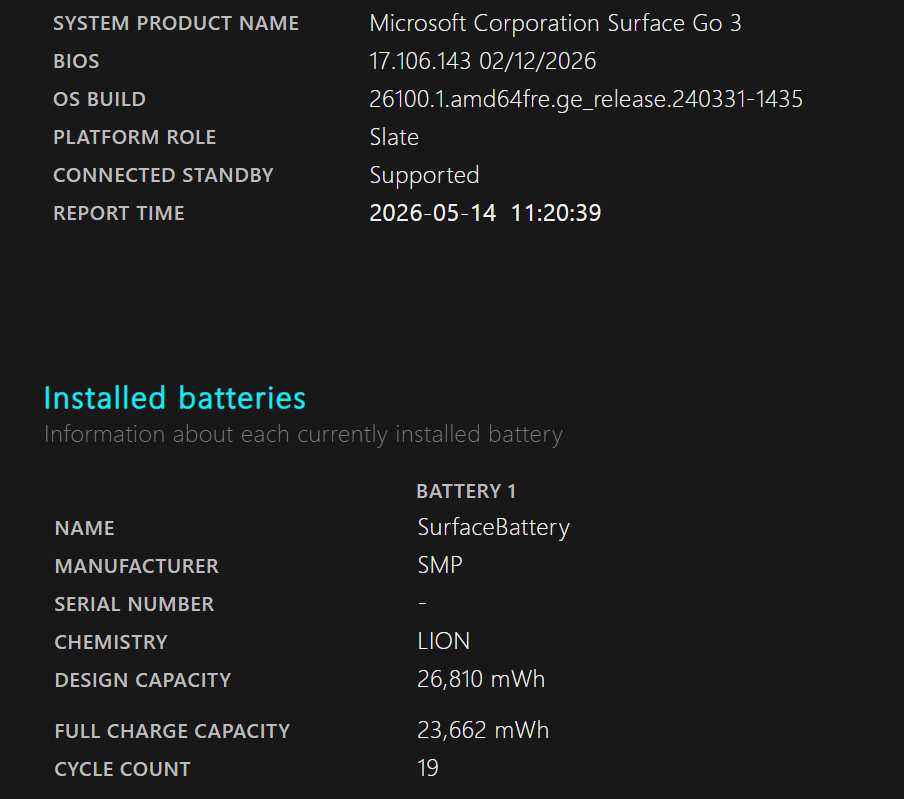Select the 'SYSTEM PRODUCT NAME' label
This screenshot has width=904, height=799.
pyautogui.click(x=176, y=23)
